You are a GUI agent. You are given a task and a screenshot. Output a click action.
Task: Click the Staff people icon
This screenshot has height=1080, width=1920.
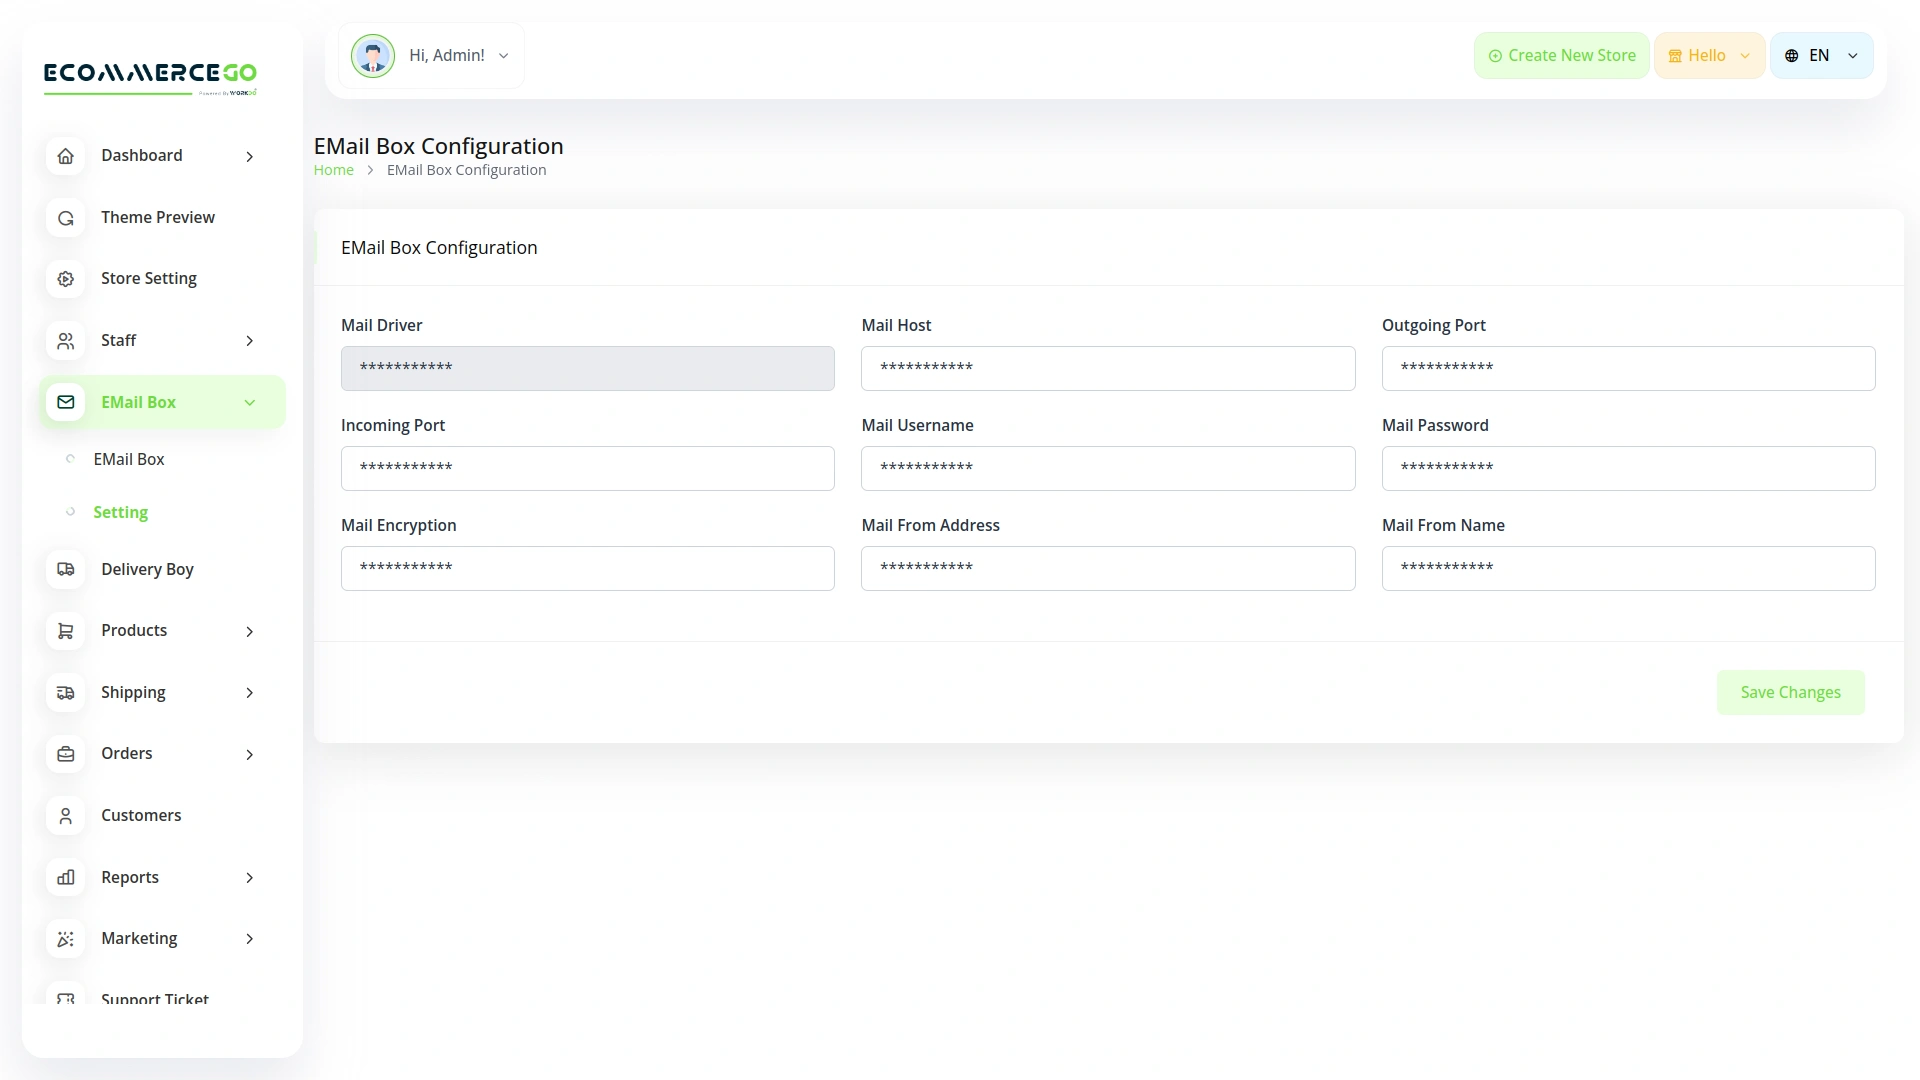coord(65,340)
